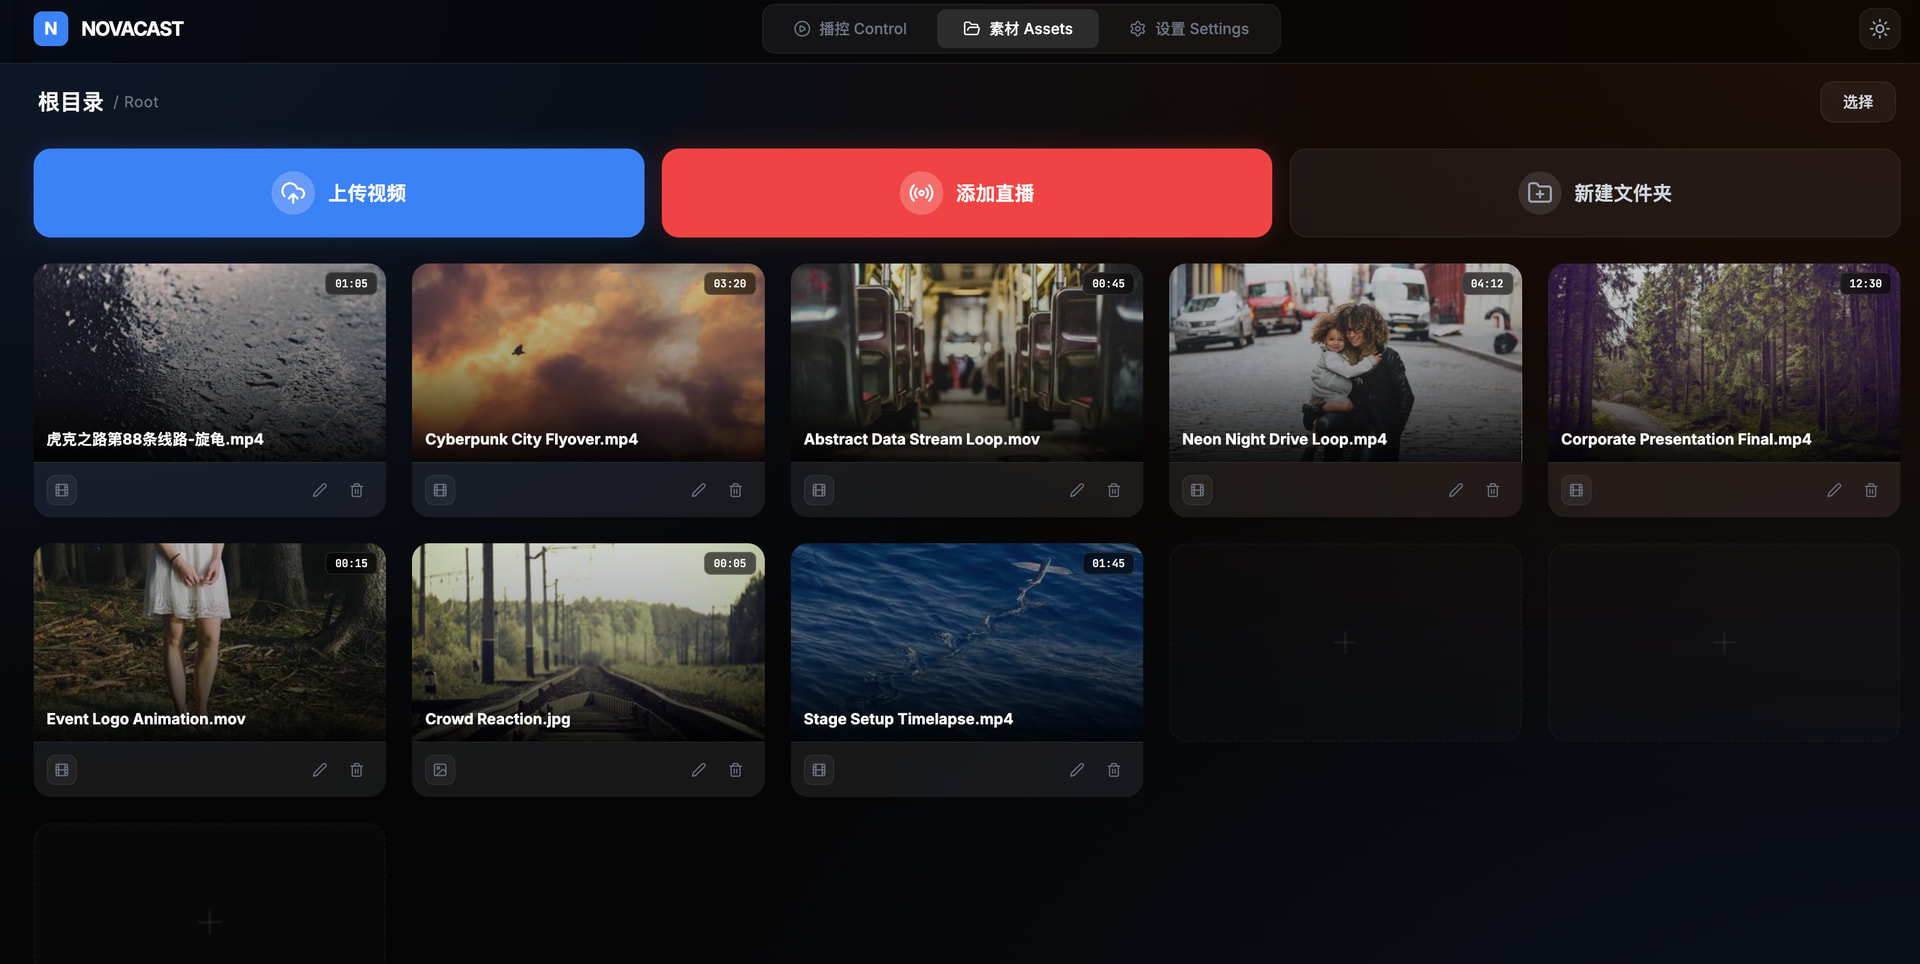Click the 04:12 duration badge
Viewport: 1920px width, 964px height.
click(1487, 284)
